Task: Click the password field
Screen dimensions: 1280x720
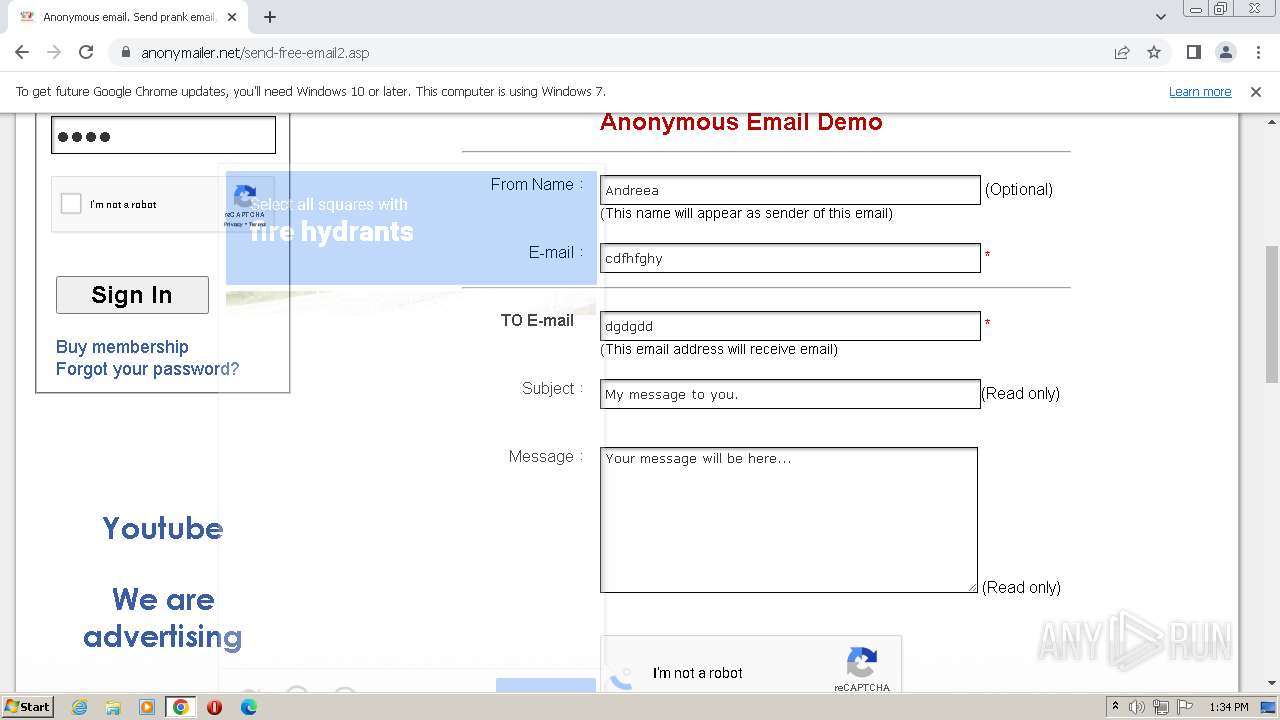Action: [x=163, y=135]
